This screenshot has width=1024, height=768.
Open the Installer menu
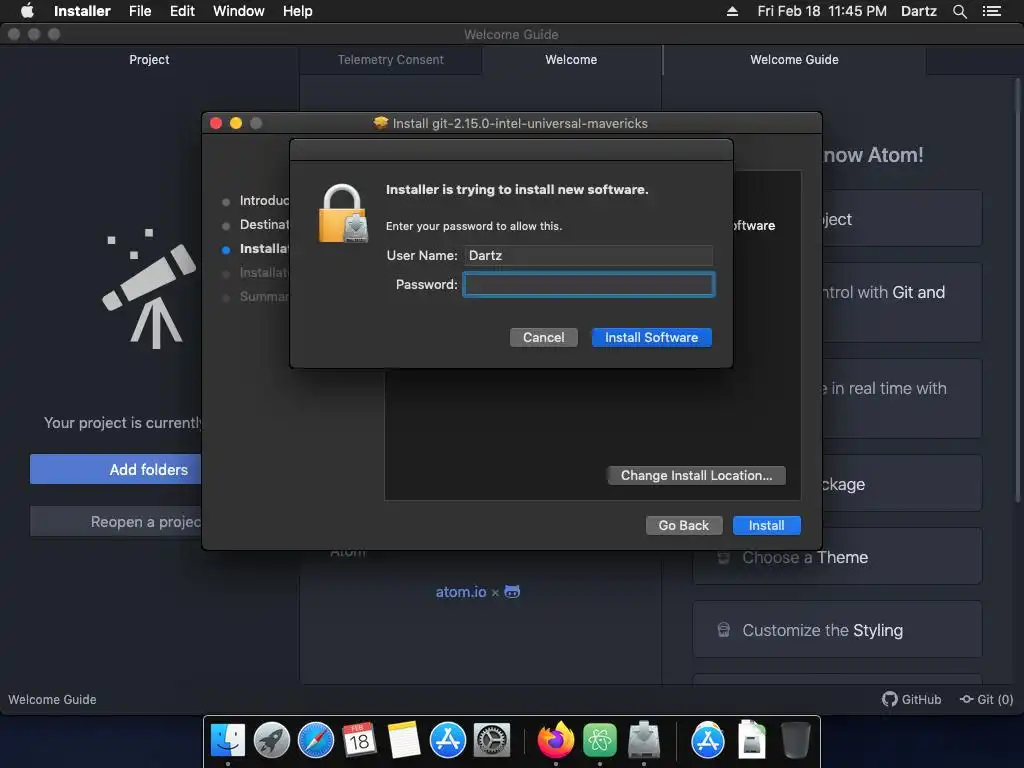82,11
